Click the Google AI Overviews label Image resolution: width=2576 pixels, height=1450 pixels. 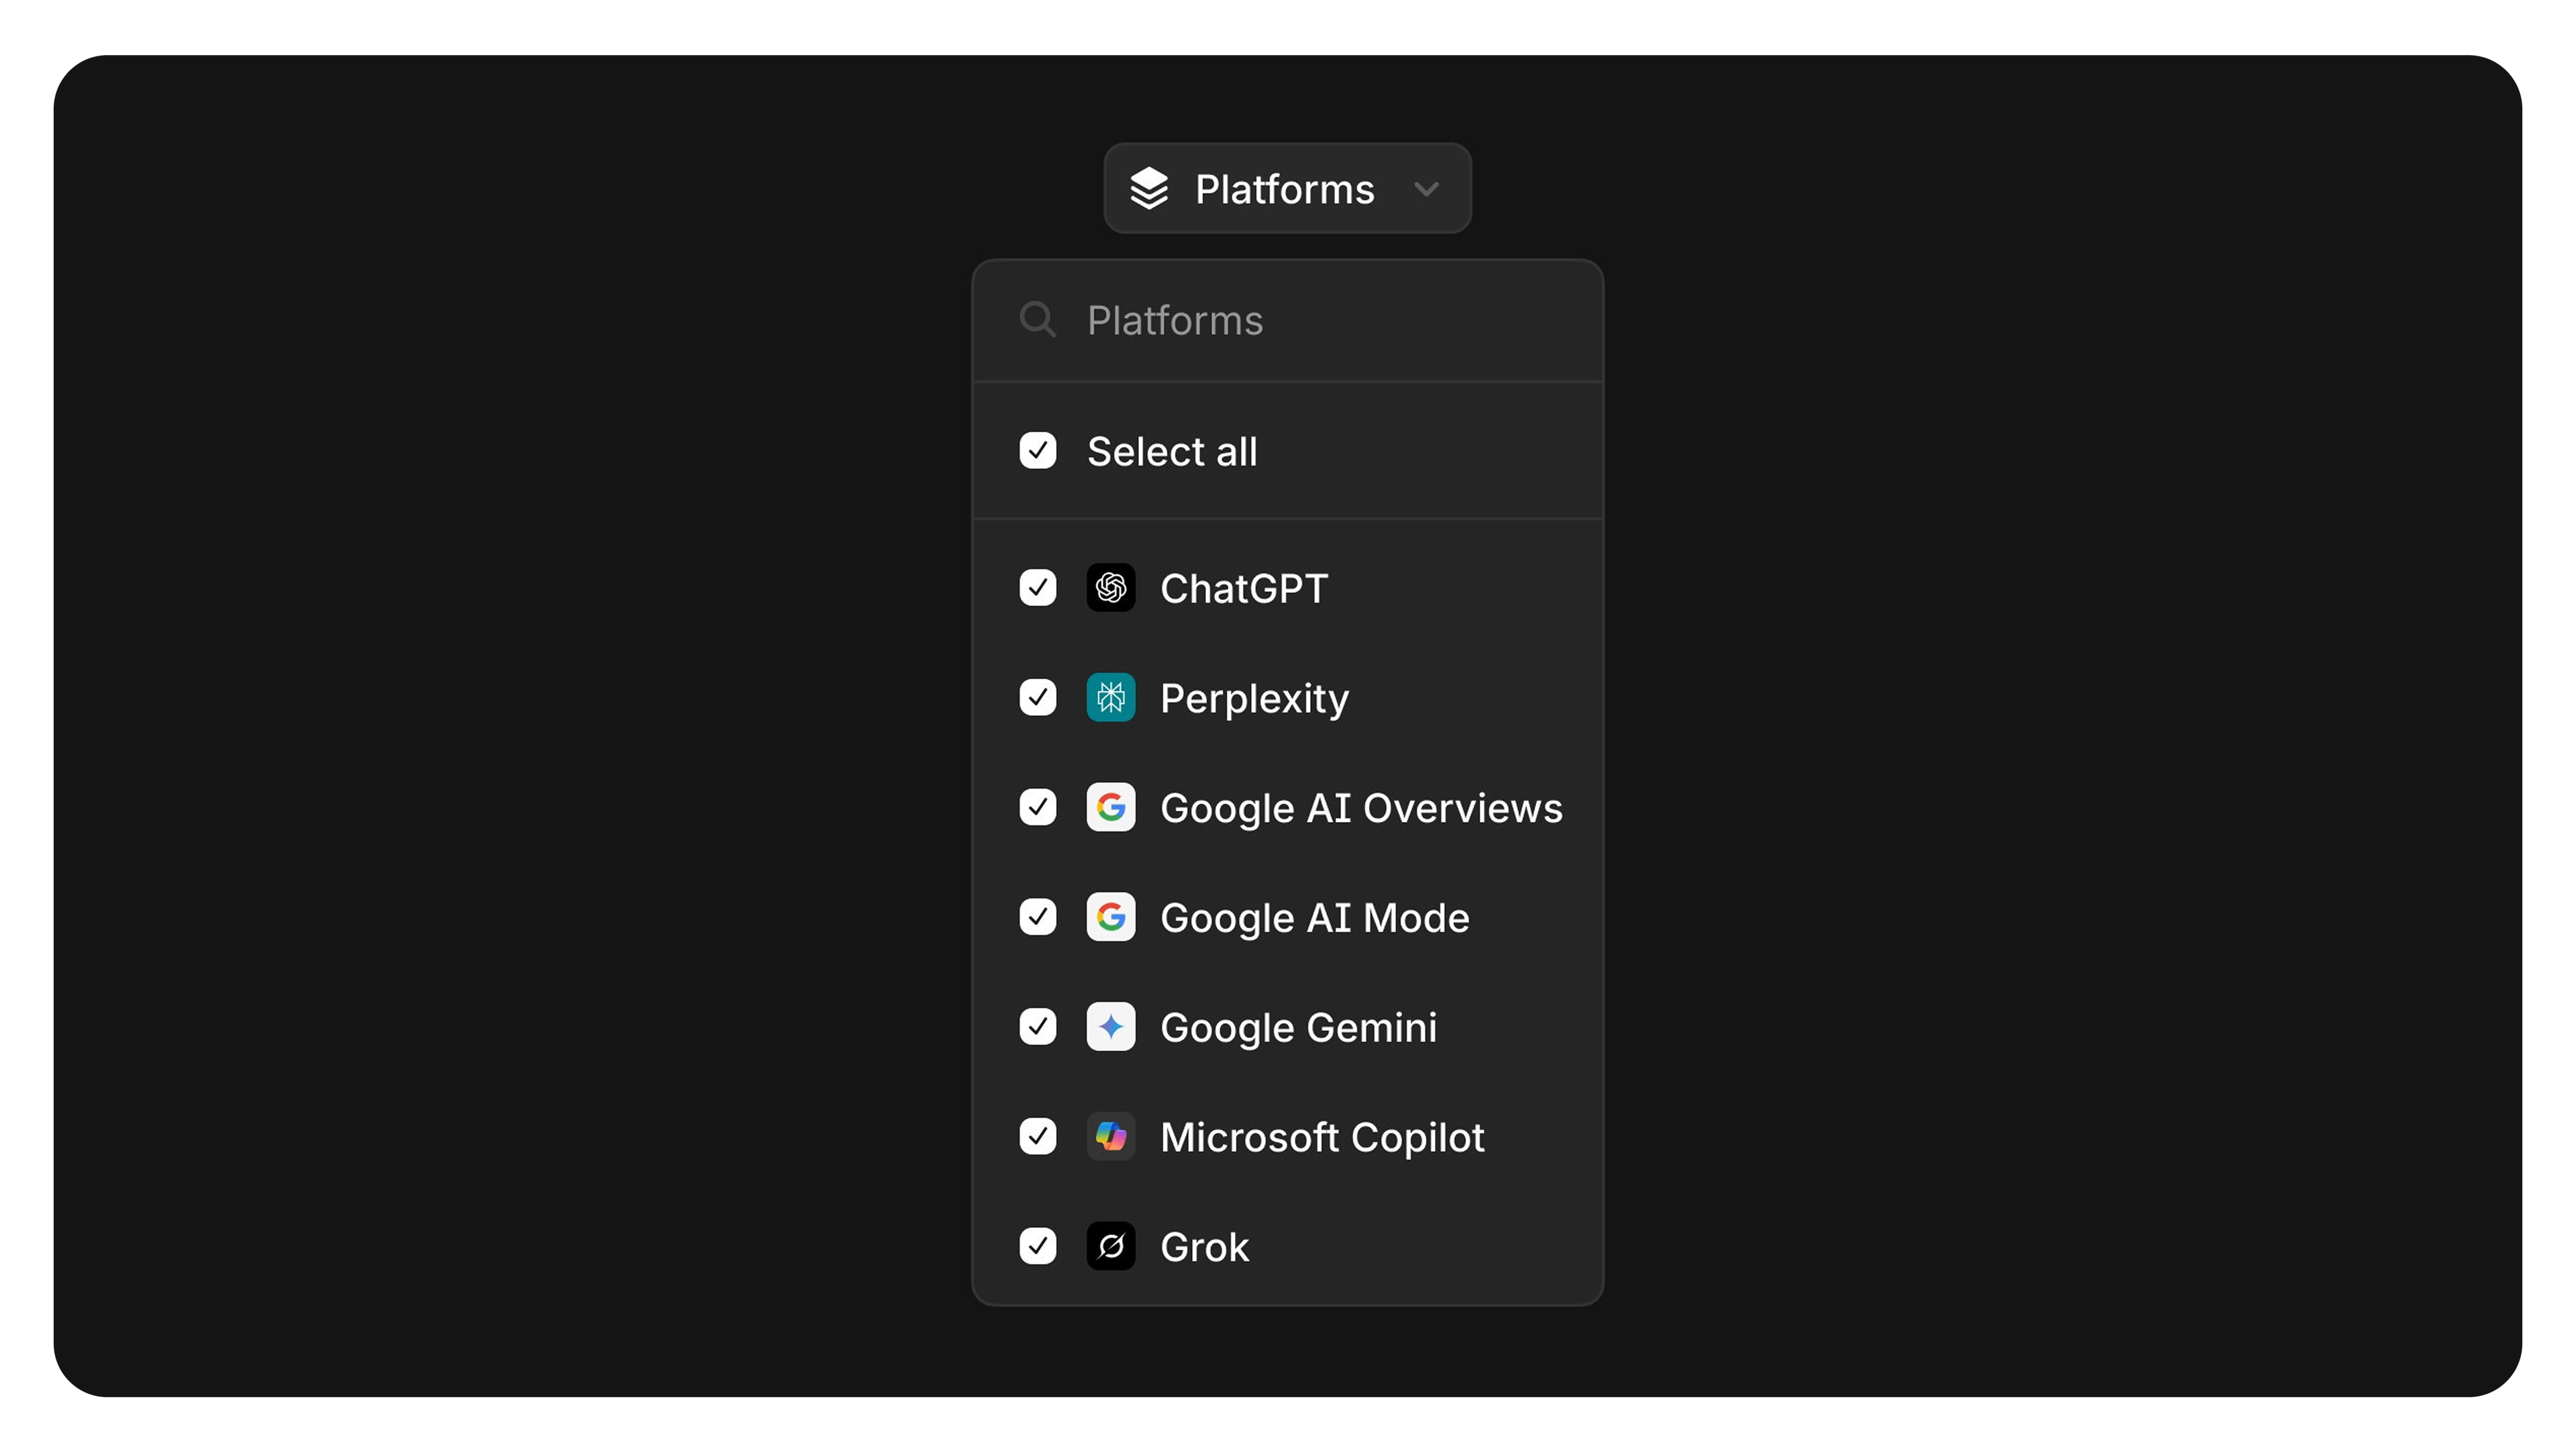[x=1361, y=809]
